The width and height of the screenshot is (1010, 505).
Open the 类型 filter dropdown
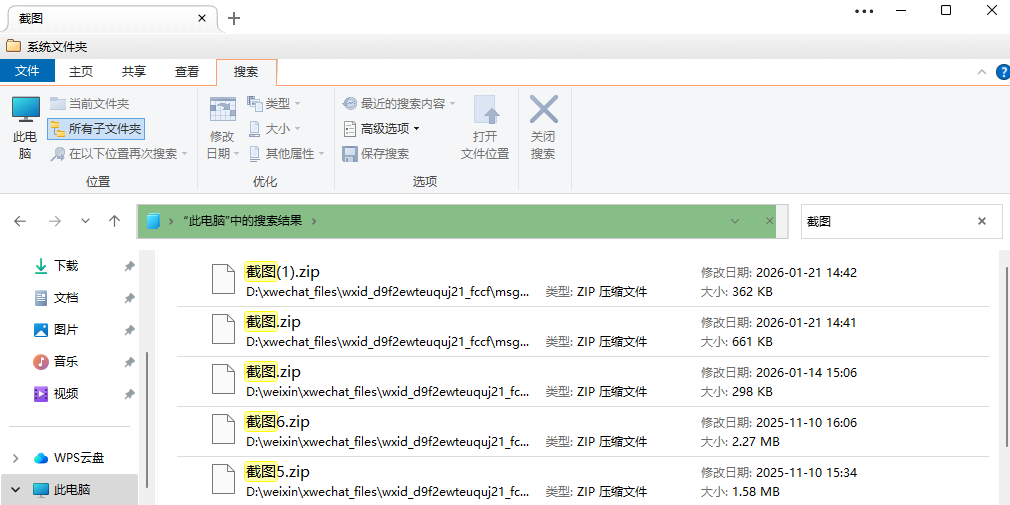tap(274, 104)
